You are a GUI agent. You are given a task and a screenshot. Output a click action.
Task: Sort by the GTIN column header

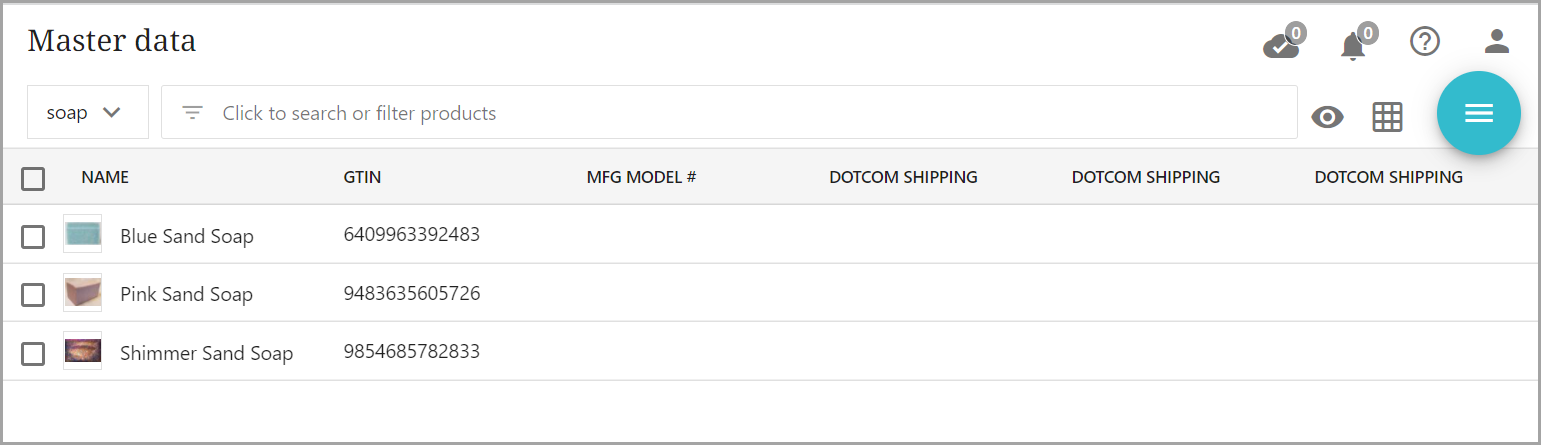[x=362, y=178]
